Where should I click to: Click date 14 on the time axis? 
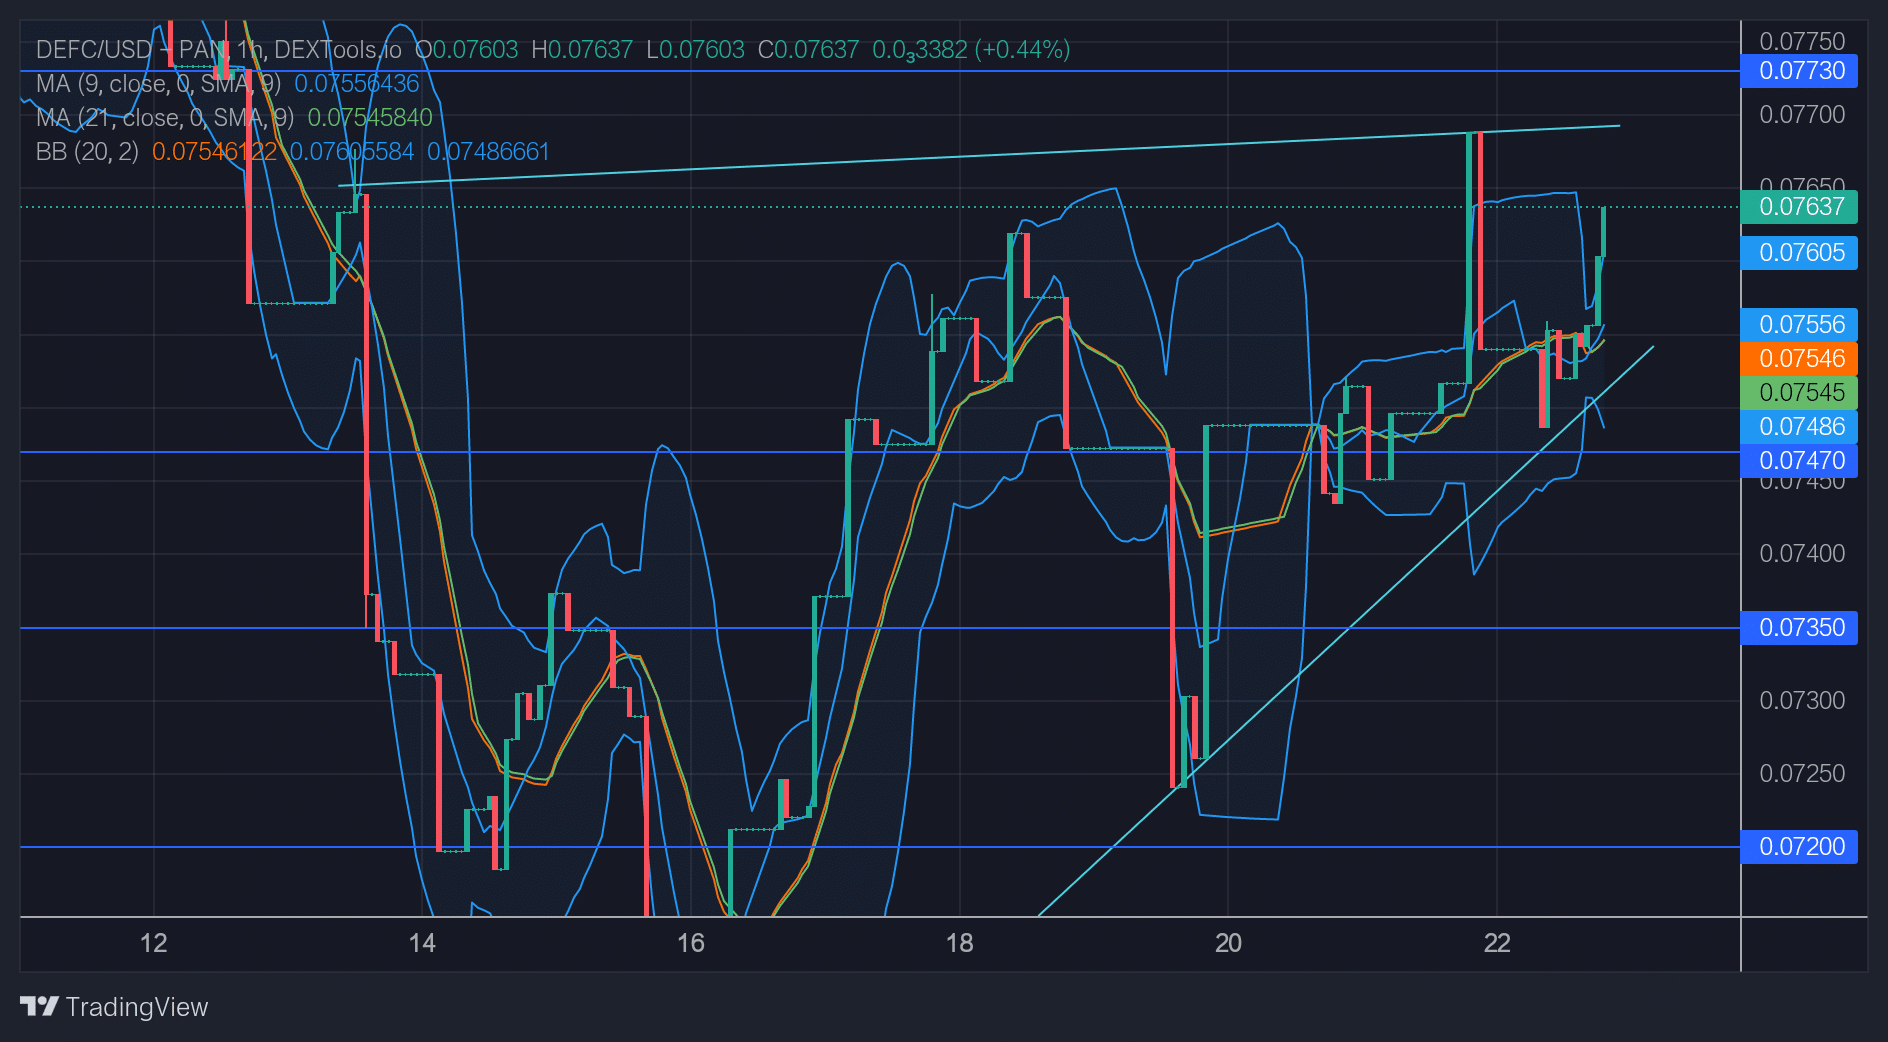[422, 943]
